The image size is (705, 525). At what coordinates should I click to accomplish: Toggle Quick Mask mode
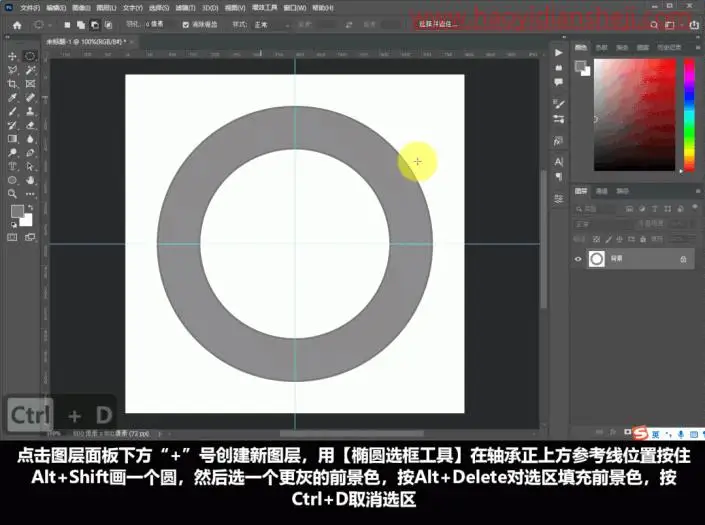(12, 237)
